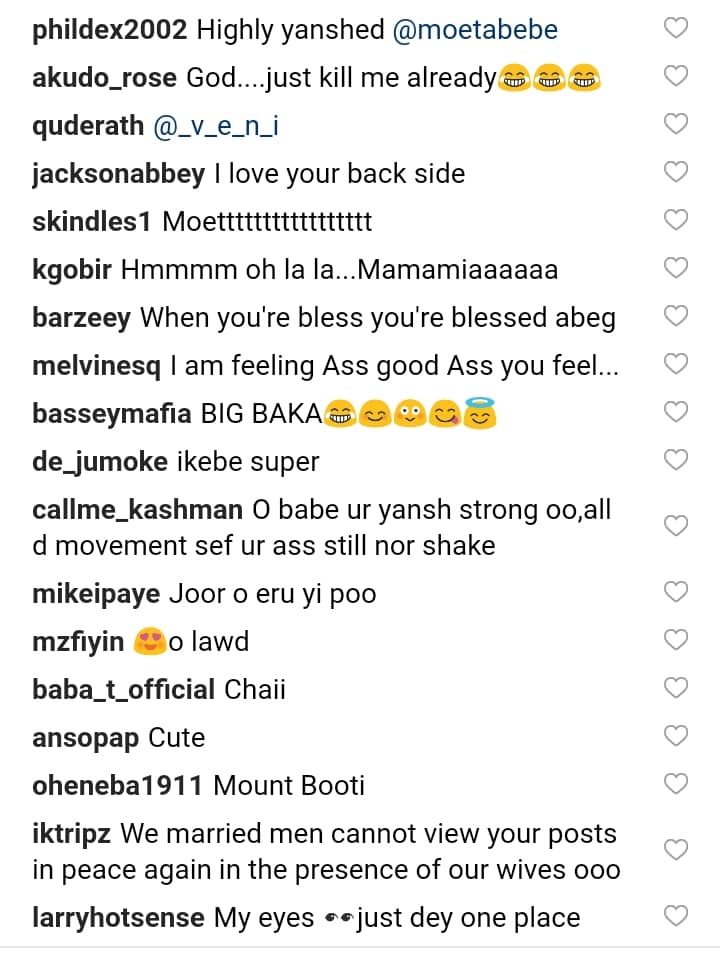Tap the heart next to akudo_rose's comment

(676, 76)
